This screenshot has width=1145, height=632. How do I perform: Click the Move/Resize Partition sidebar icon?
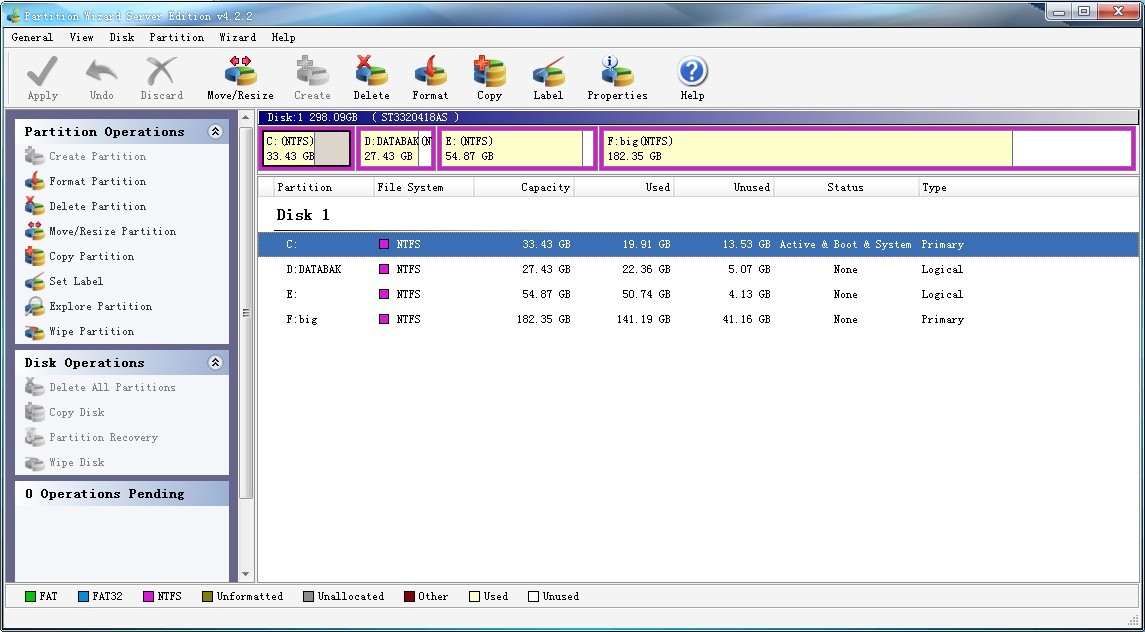pyautogui.click(x=34, y=231)
